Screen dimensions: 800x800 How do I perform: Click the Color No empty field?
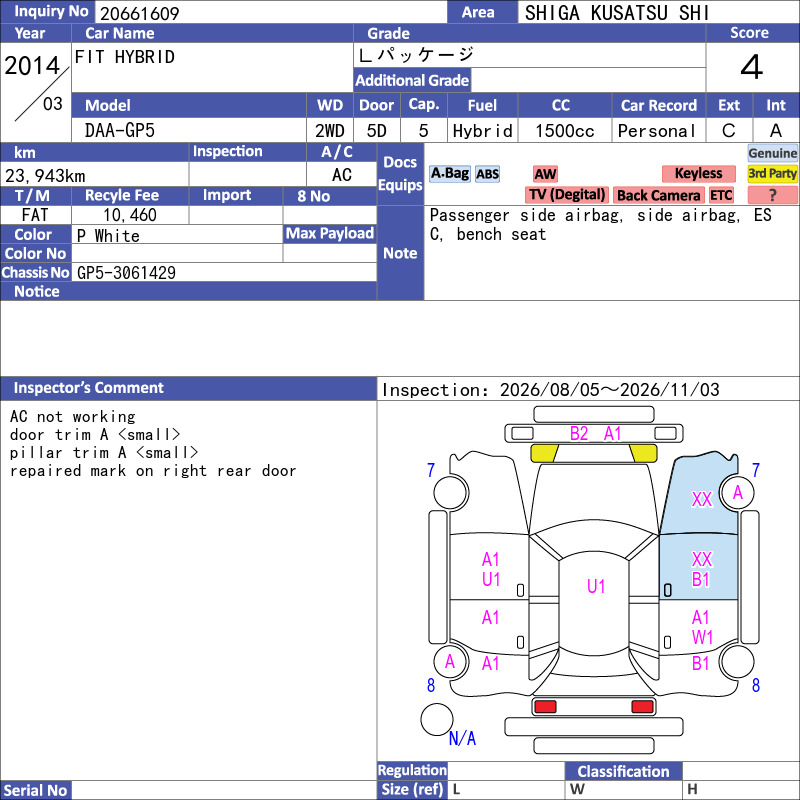coord(177,253)
